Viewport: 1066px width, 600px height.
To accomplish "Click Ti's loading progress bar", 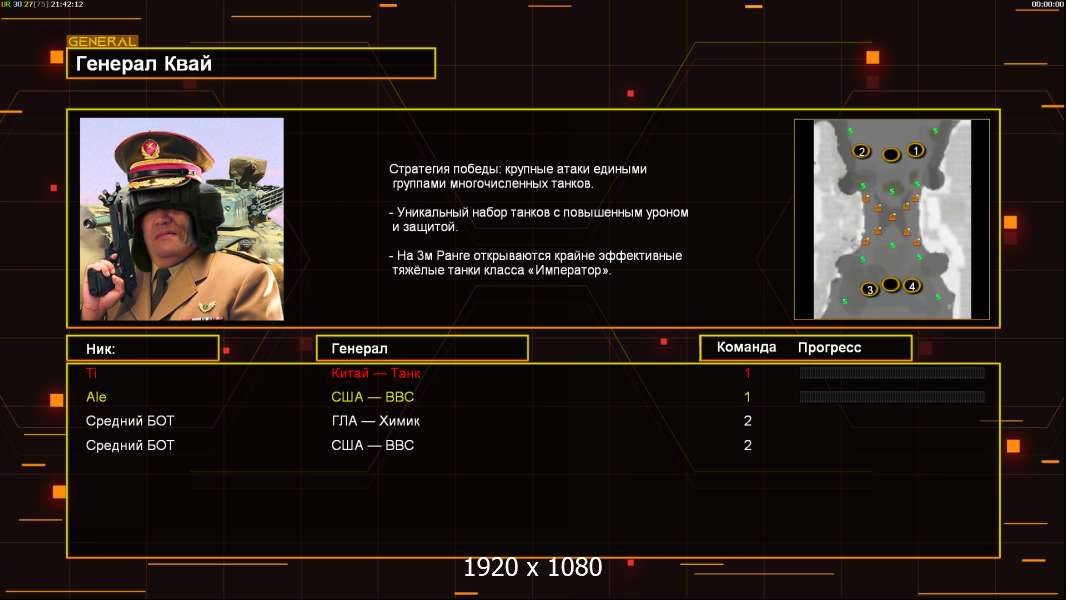I will [x=892, y=372].
